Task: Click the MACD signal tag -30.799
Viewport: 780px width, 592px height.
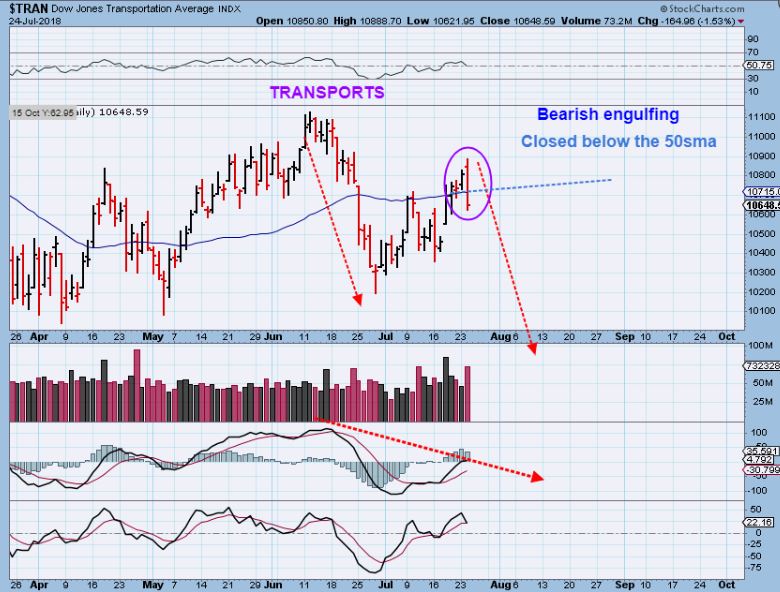Action: click(x=761, y=470)
